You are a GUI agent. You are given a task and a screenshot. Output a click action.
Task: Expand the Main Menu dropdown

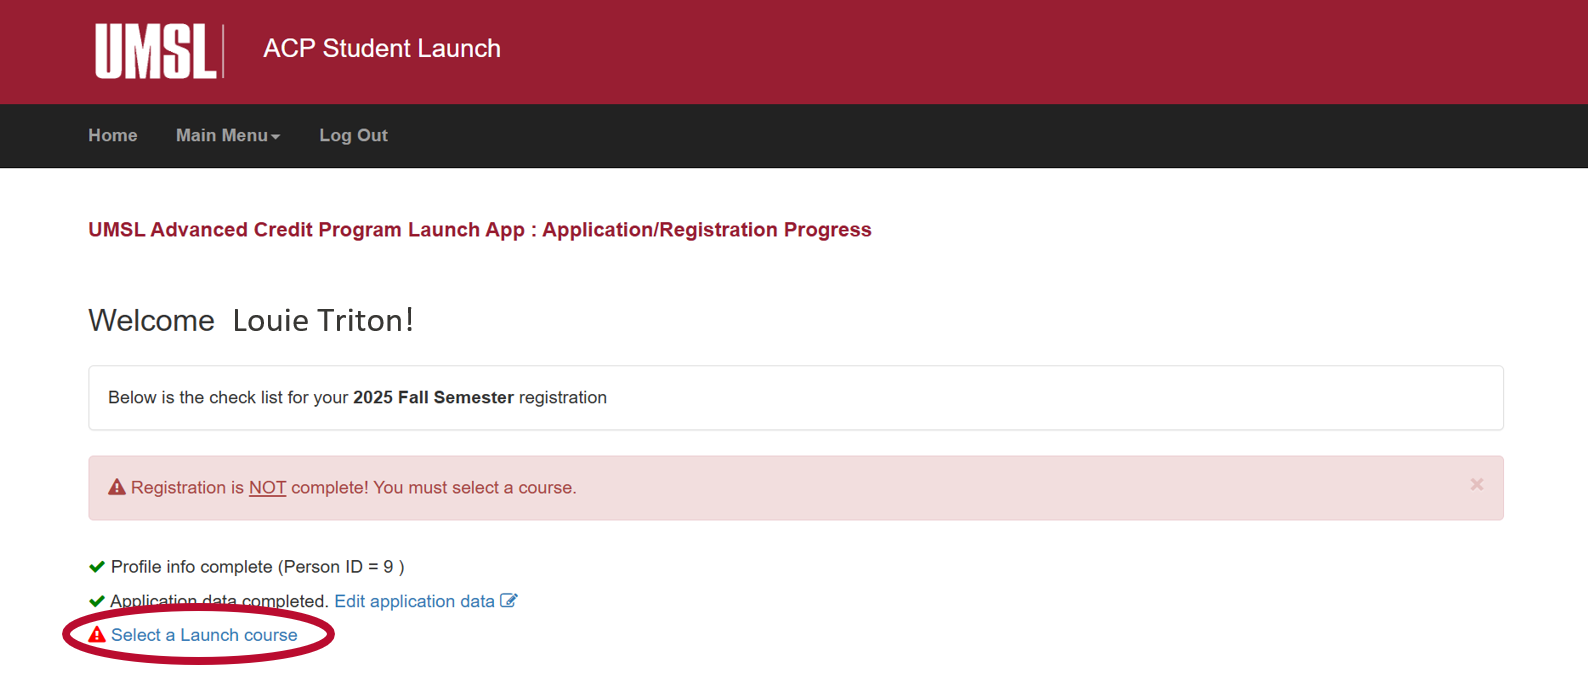click(228, 135)
